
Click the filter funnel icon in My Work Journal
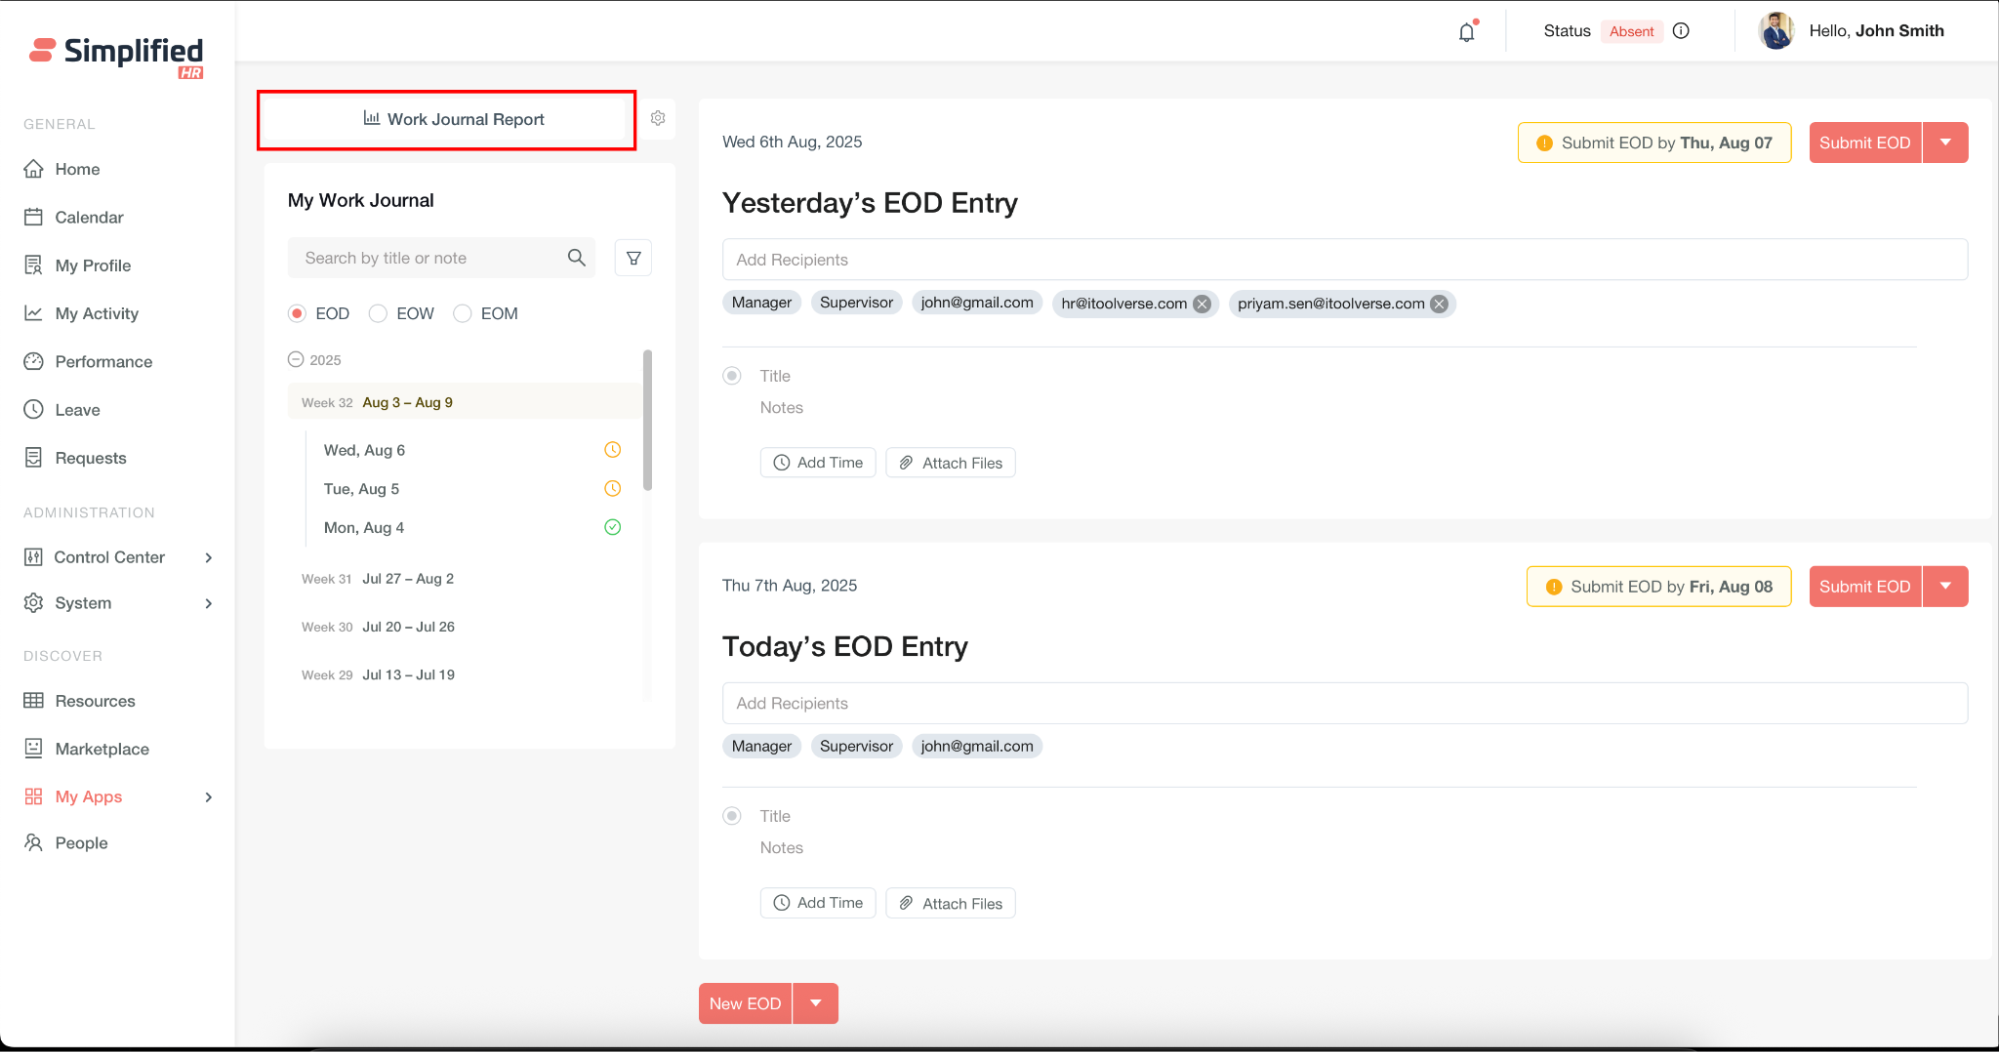click(633, 258)
